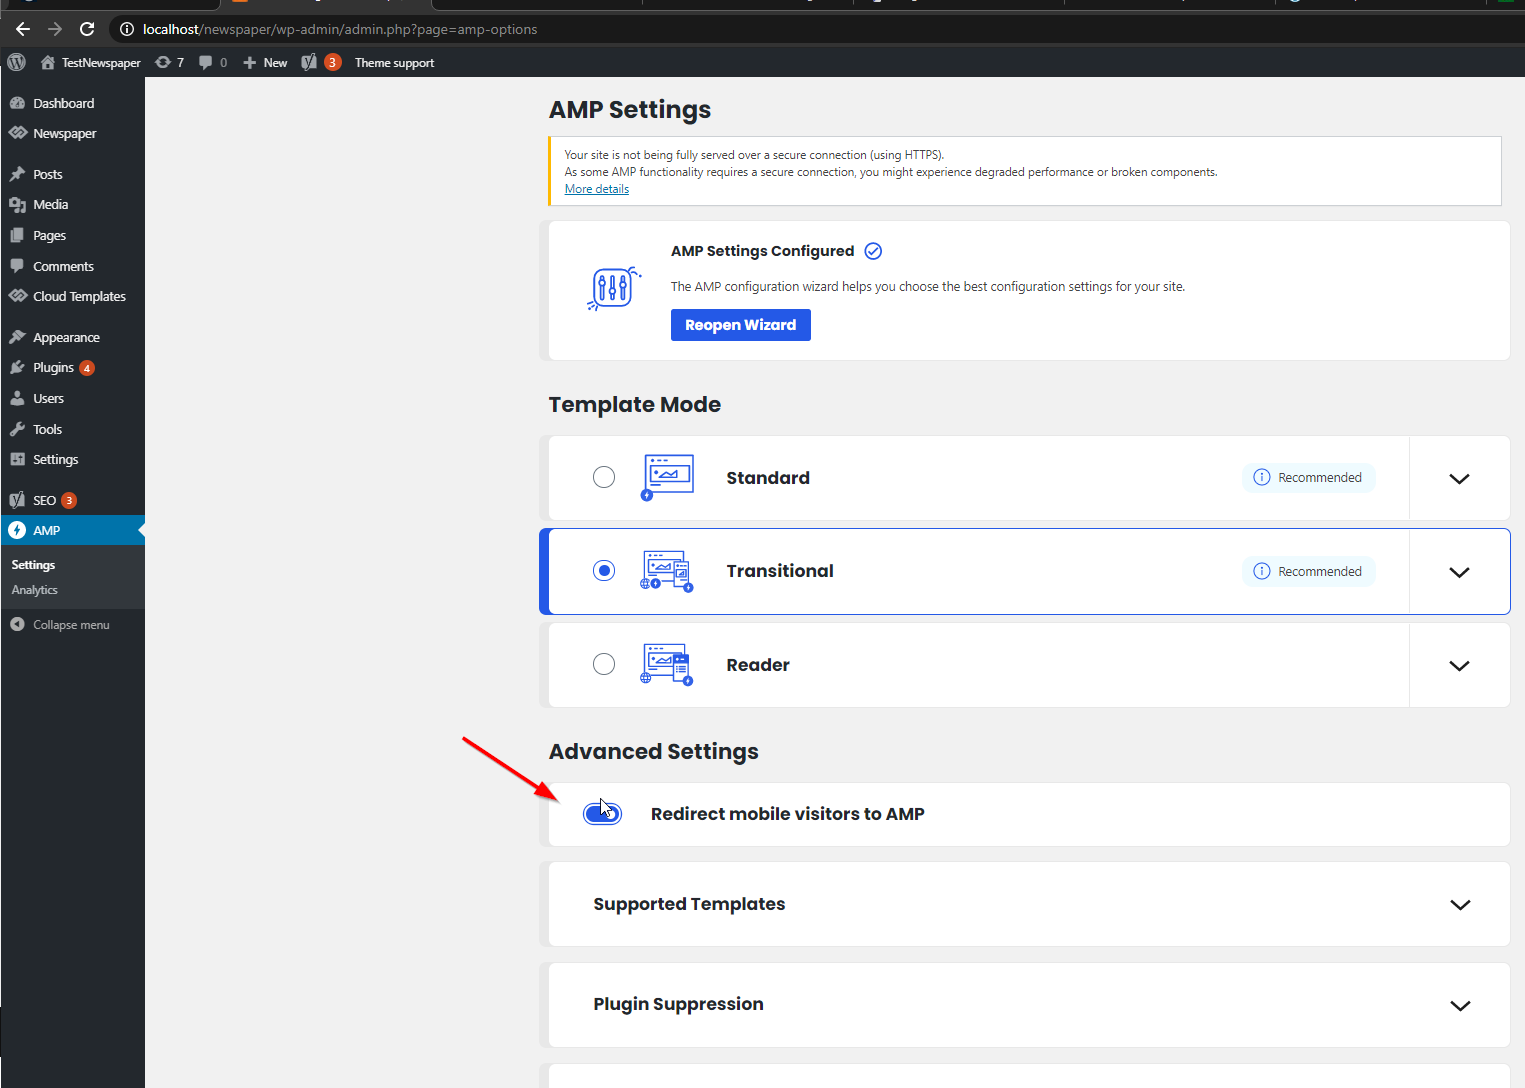1525x1088 pixels.
Task: Toggle Redirect mobile visitors to AMP
Action: click(x=602, y=814)
